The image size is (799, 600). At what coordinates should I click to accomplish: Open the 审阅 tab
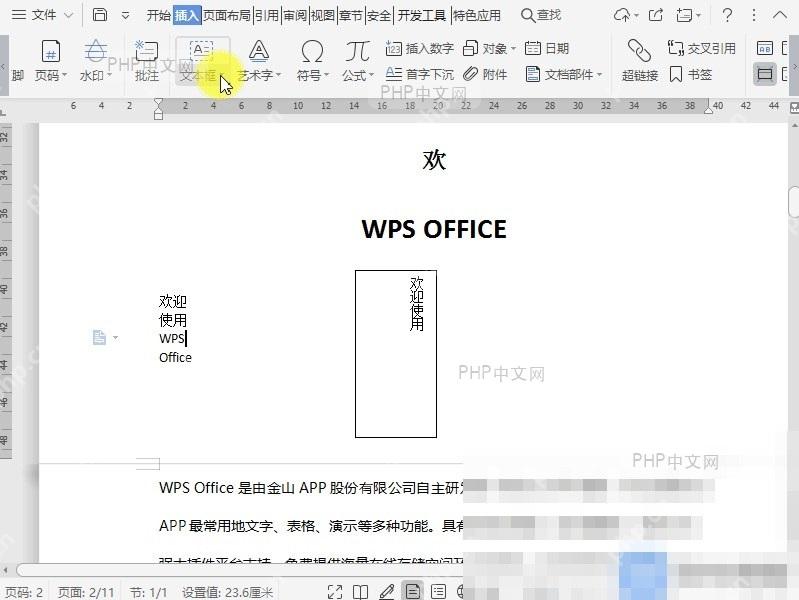tap(295, 16)
